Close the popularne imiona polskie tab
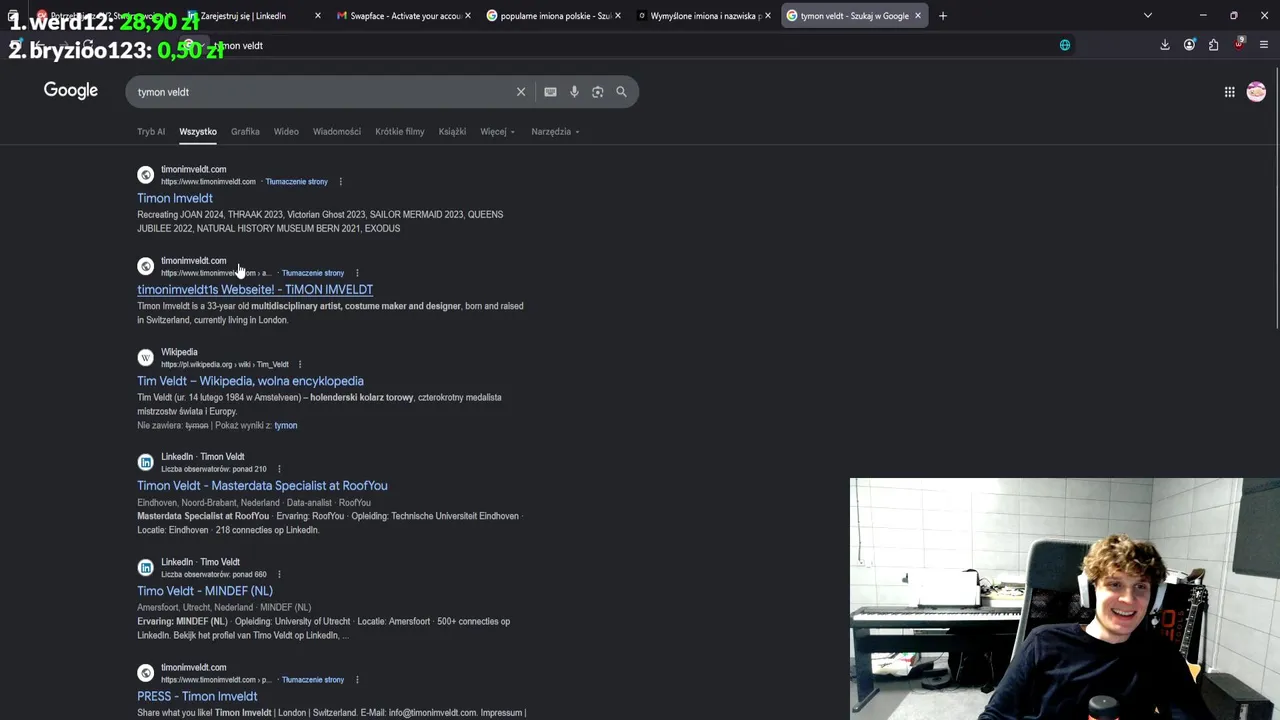This screenshot has width=1280, height=720. pyautogui.click(x=618, y=16)
